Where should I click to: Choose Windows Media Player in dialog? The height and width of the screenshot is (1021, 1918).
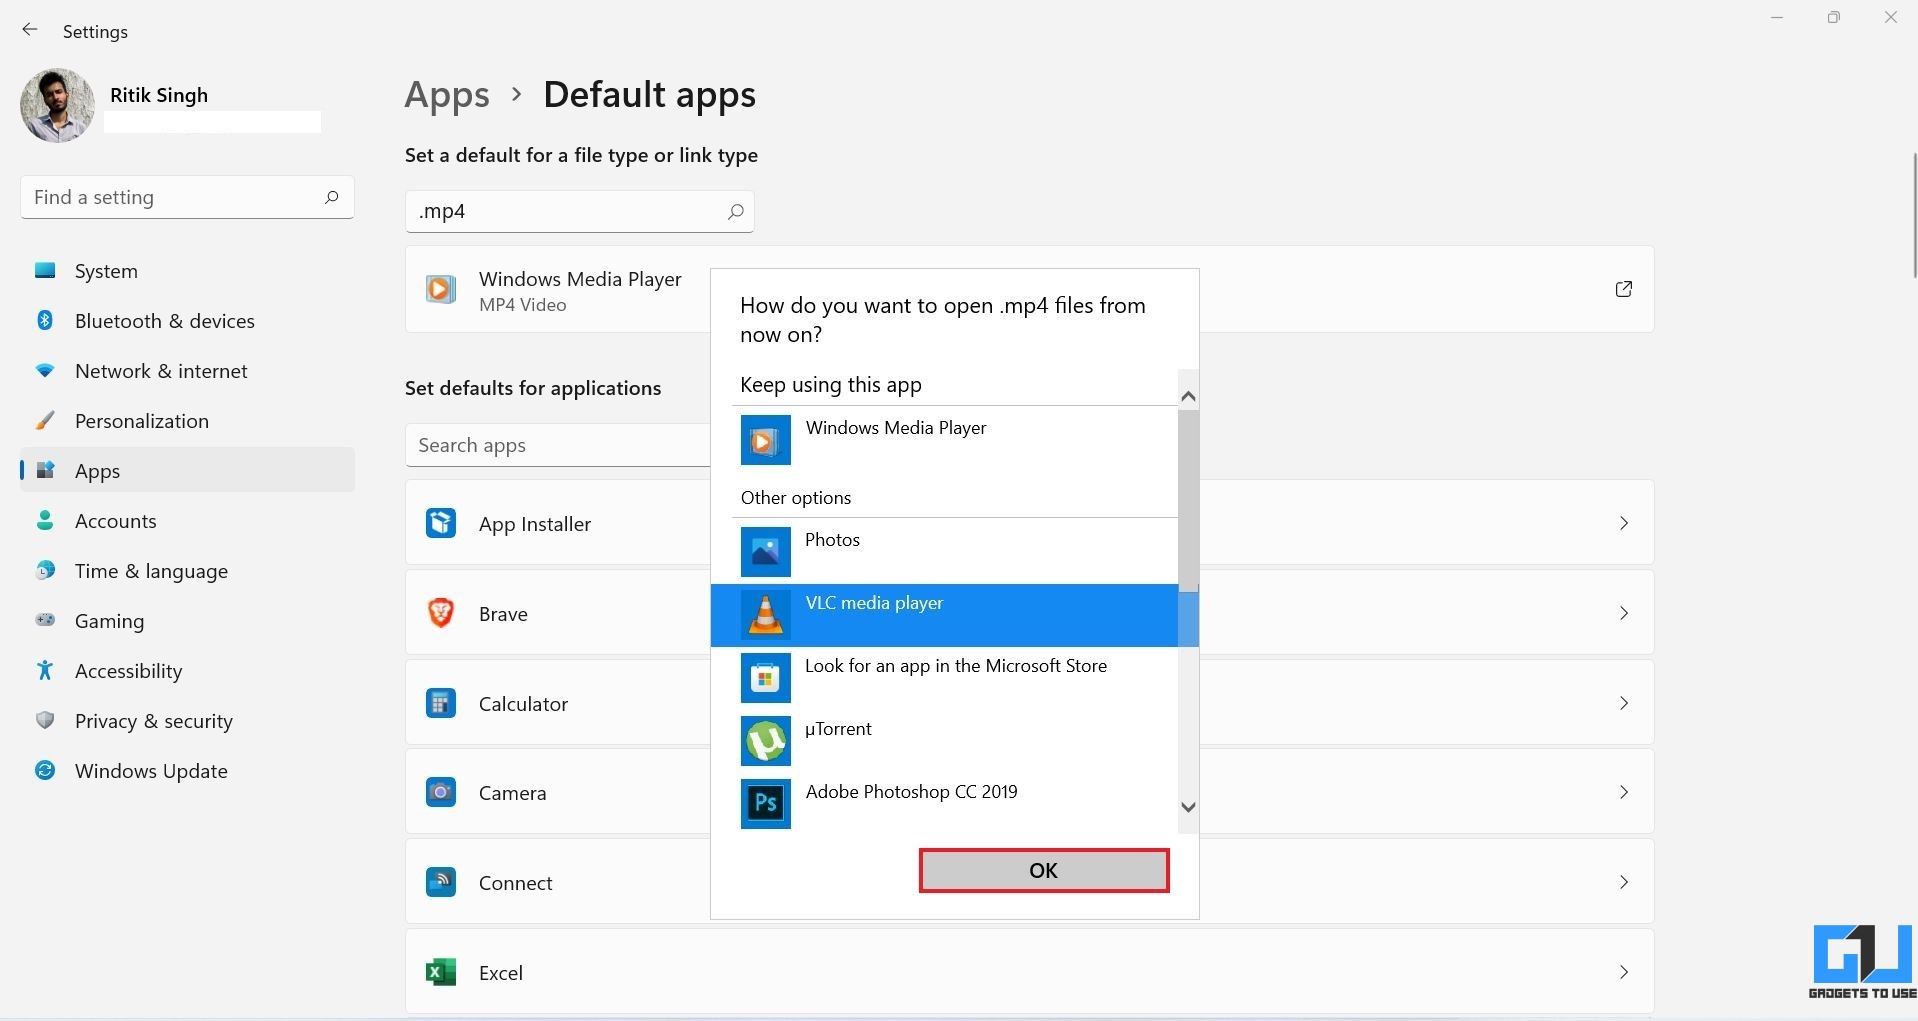(x=945, y=440)
